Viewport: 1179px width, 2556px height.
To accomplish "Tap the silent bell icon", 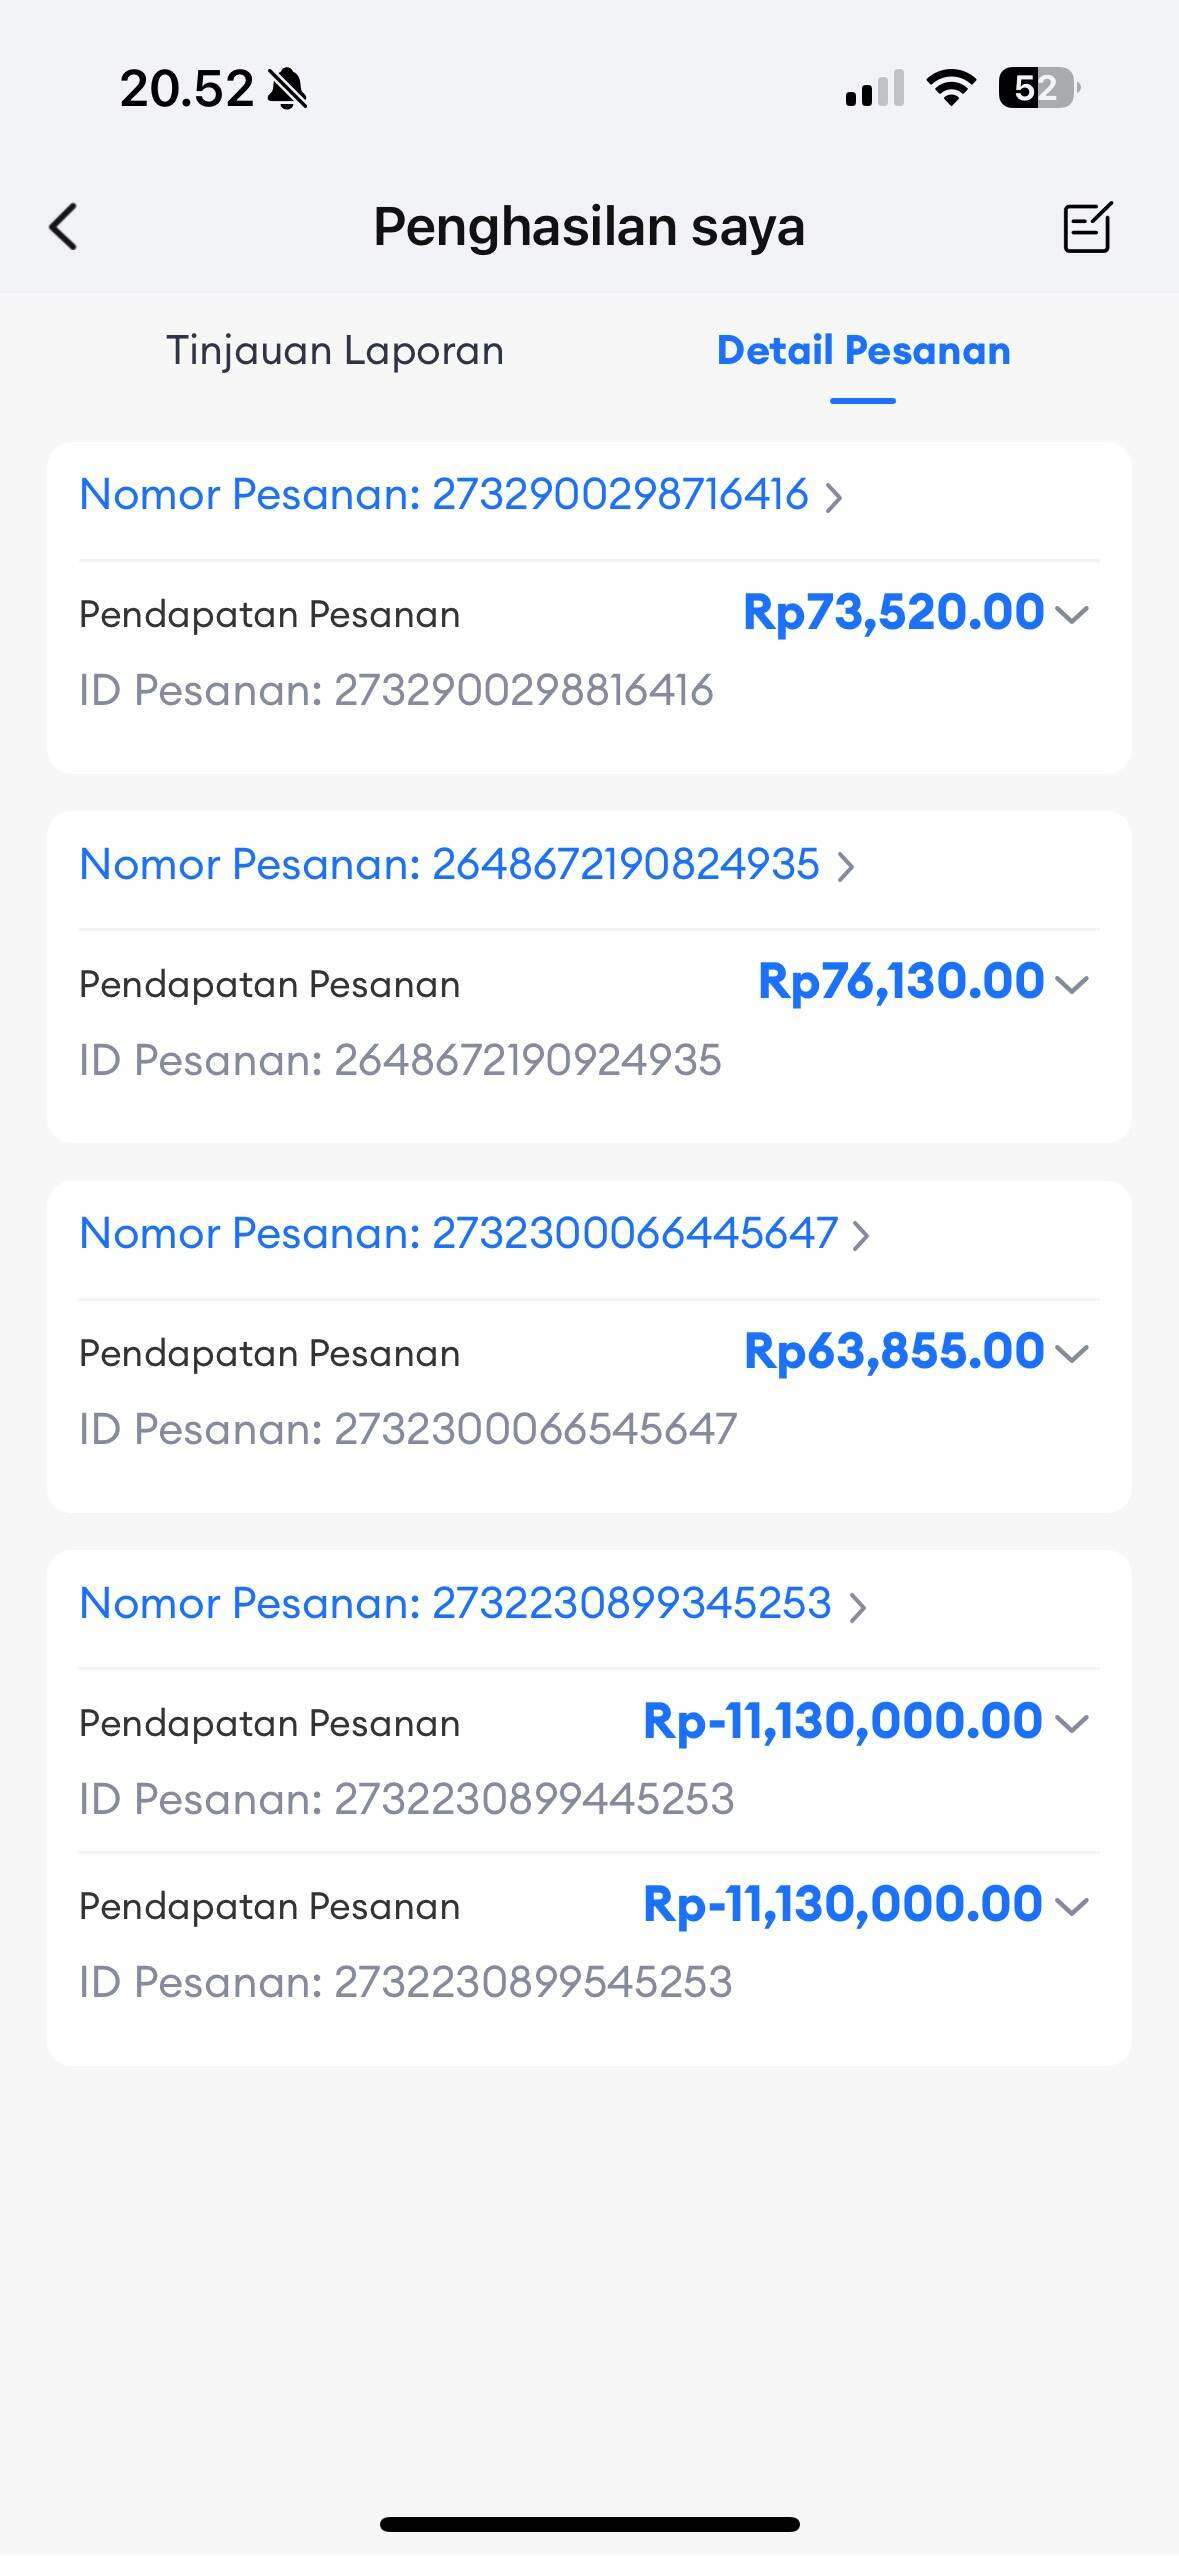I will coord(288,89).
